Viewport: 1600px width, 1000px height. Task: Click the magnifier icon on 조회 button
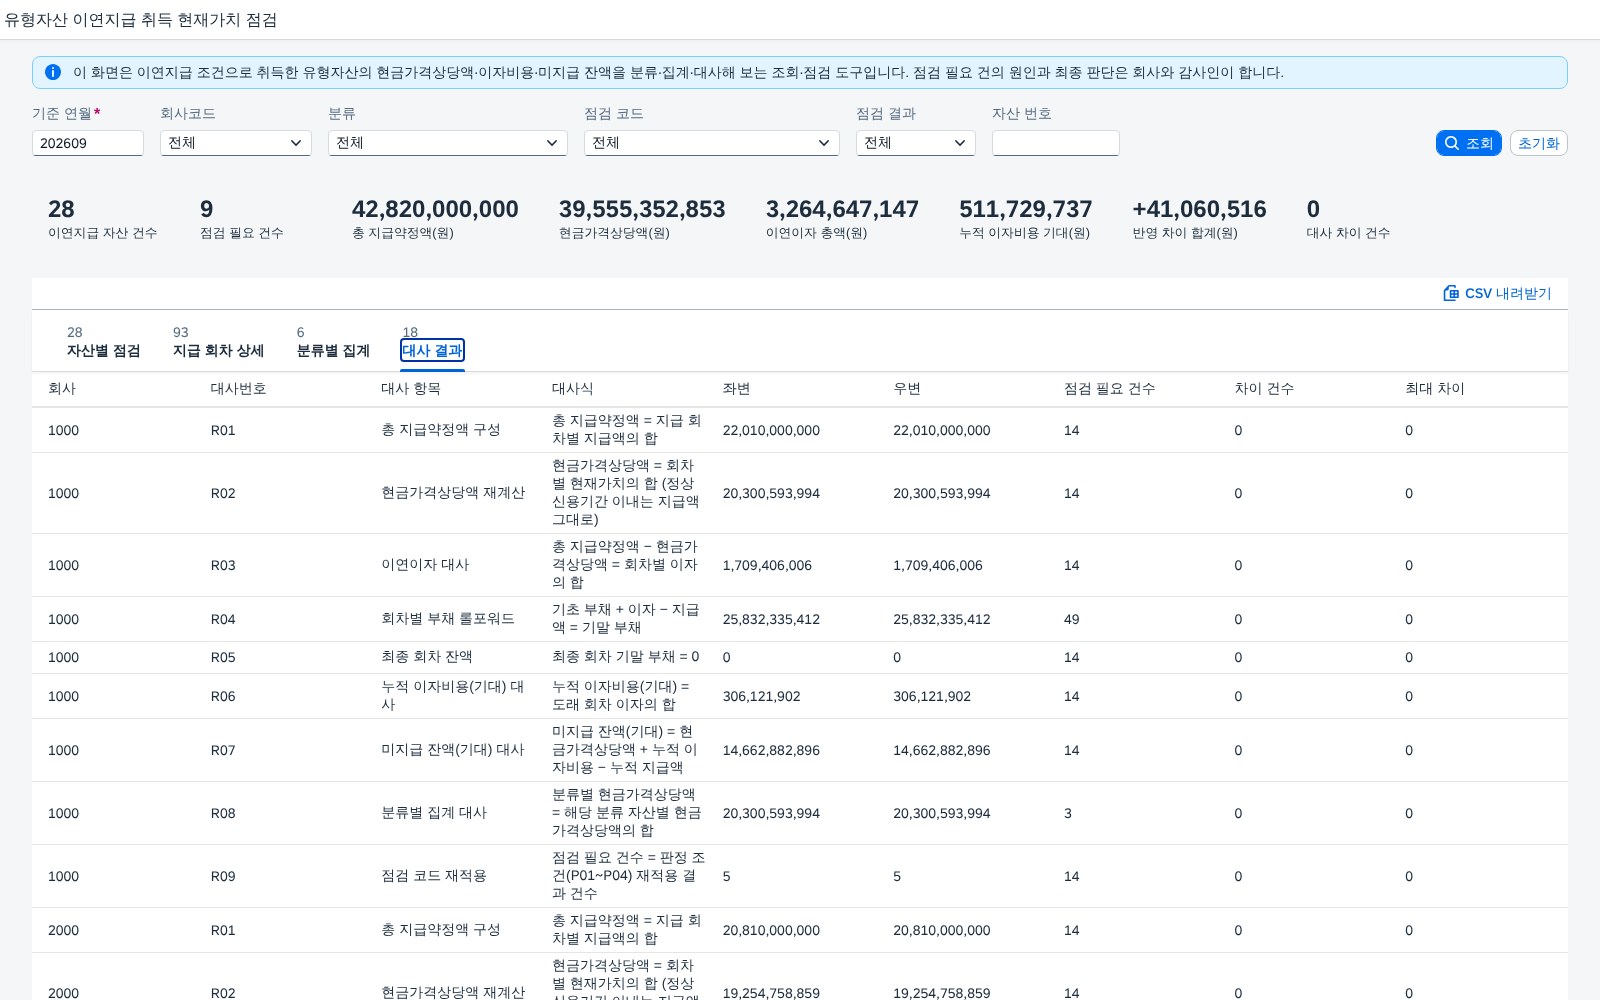point(1452,143)
